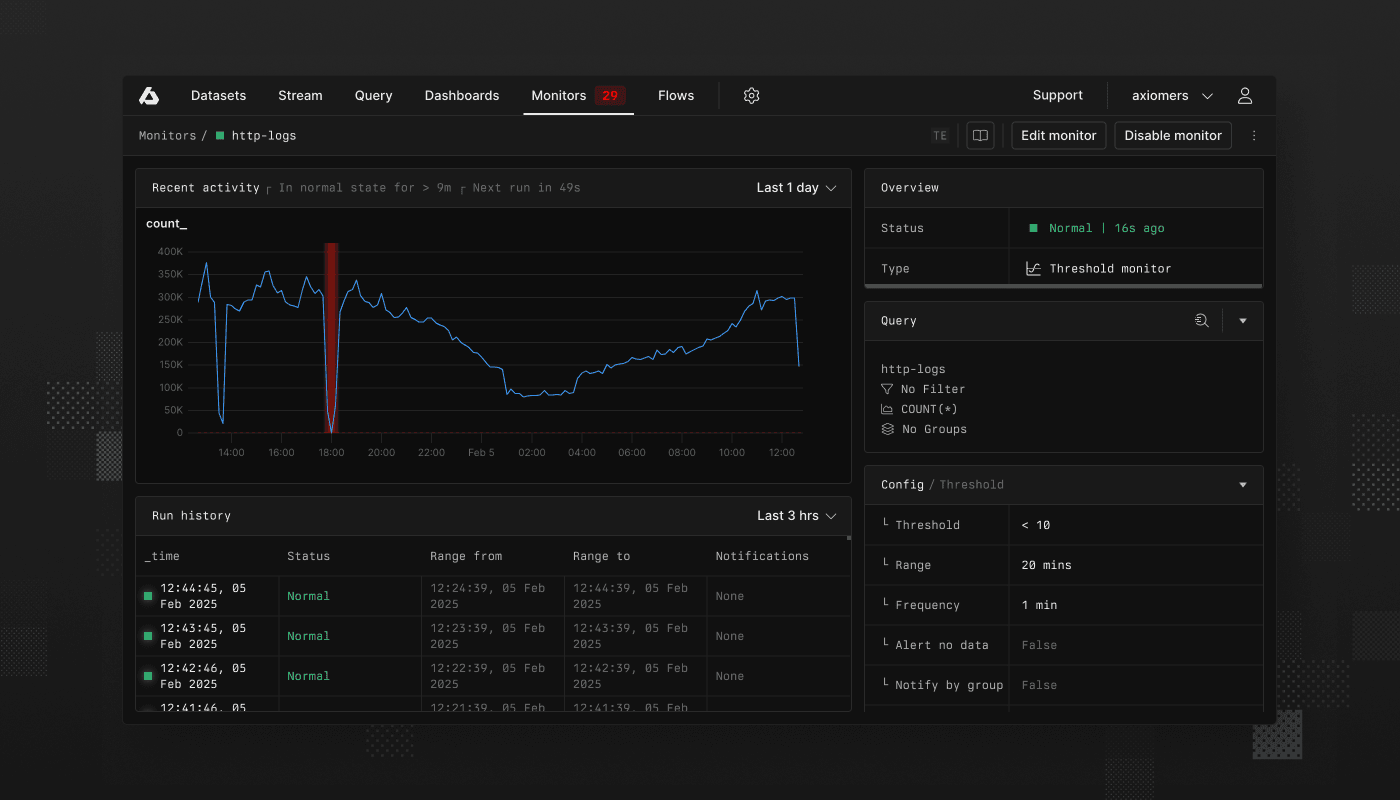Click the Alert no data False value
1400x800 pixels.
click(x=1039, y=645)
